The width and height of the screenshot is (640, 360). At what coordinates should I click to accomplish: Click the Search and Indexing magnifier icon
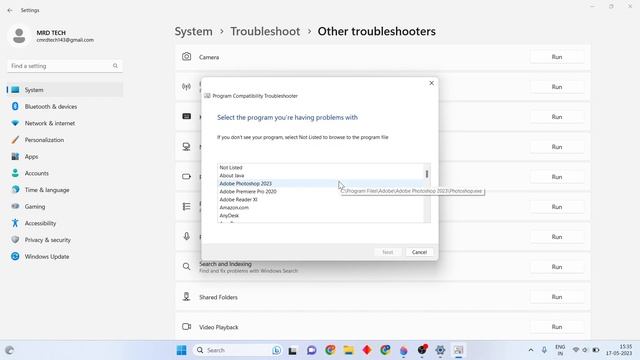tap(187, 267)
